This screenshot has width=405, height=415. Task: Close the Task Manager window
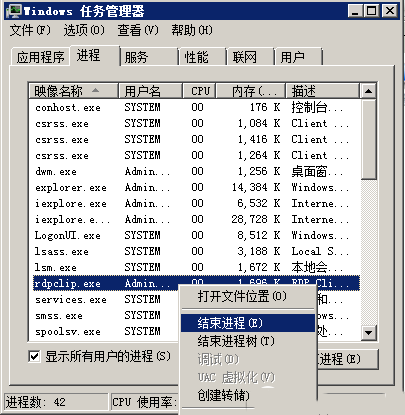[x=389, y=11]
